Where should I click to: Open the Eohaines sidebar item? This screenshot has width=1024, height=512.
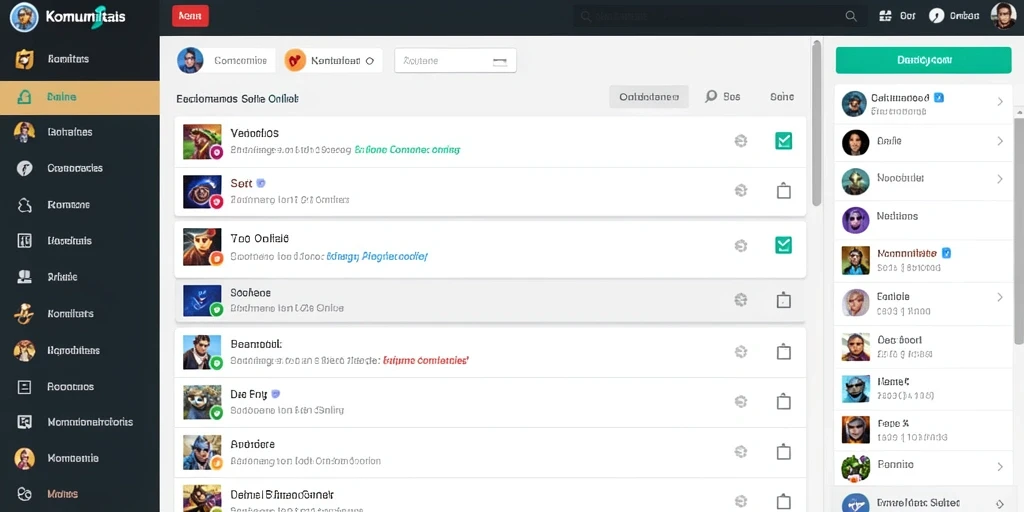click(80, 132)
